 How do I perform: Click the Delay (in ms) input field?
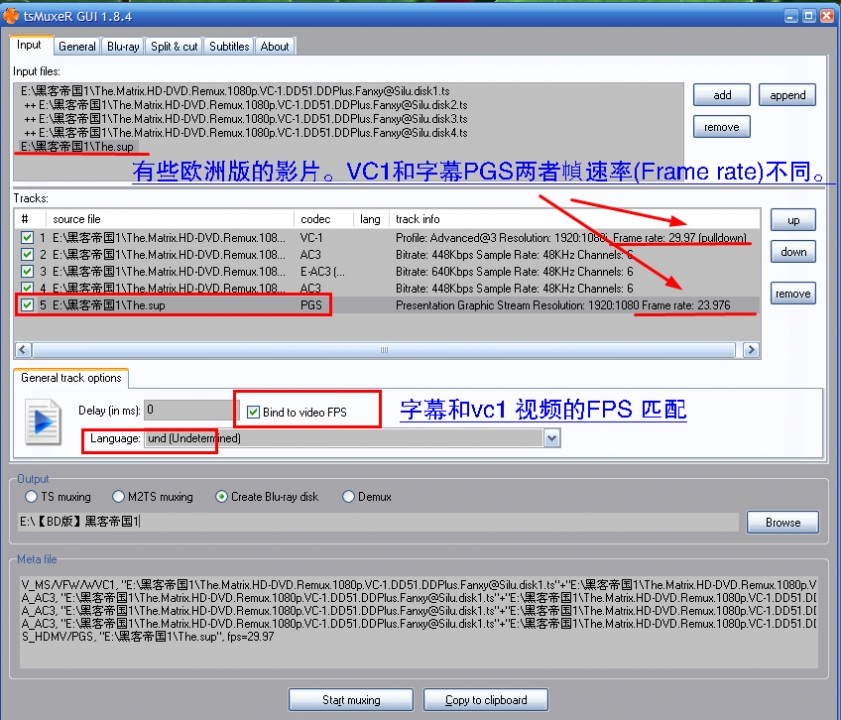[190, 410]
